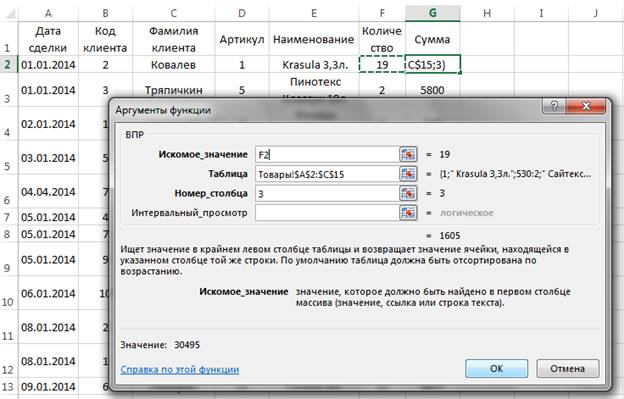This screenshot has height=399, width=624.
Task: Select column C header
Action: click(x=174, y=14)
